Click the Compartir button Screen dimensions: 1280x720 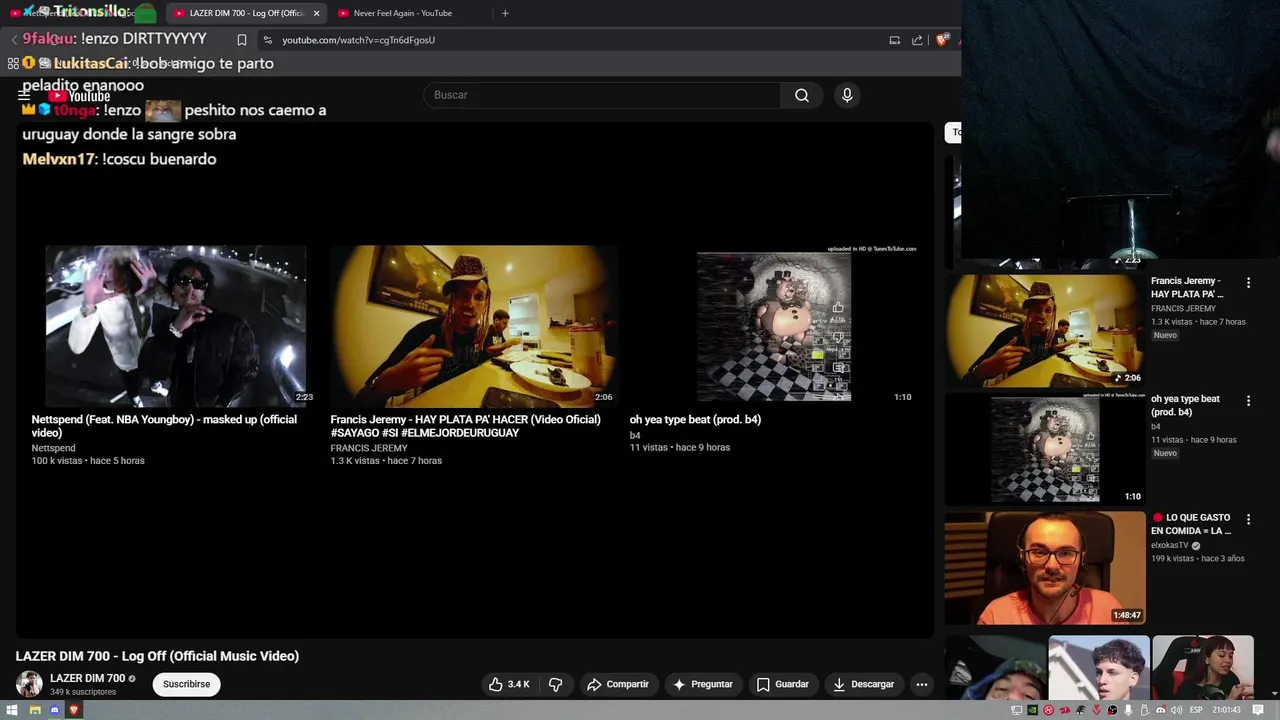[x=618, y=684]
